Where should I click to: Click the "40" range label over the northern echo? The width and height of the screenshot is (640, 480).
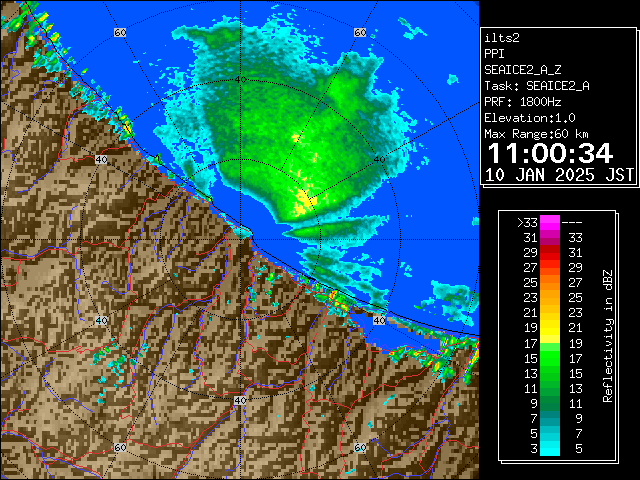pos(240,80)
